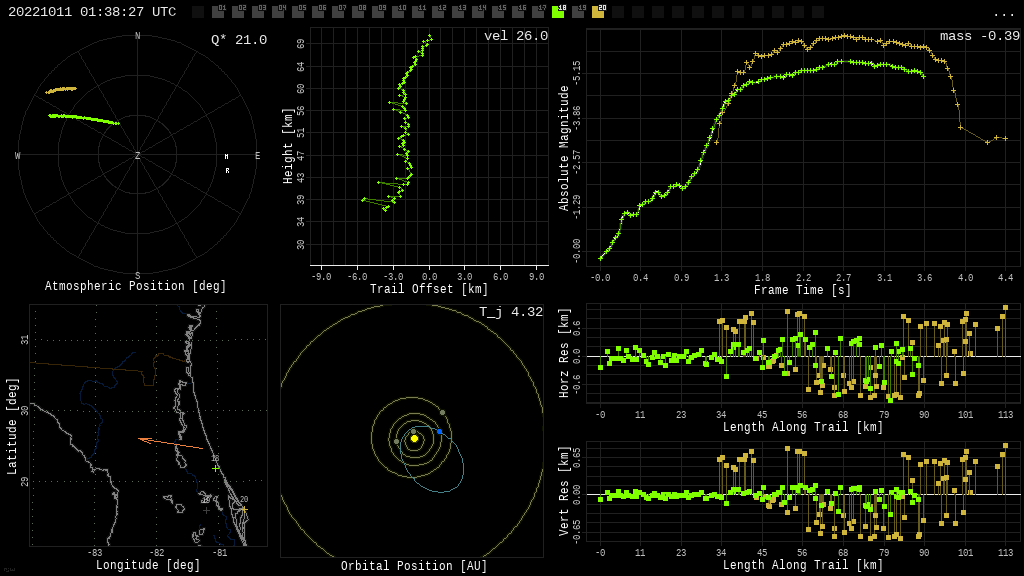The width and height of the screenshot is (1024, 576).
Task: Click the yellow Sun in orbital plot
Action: click(414, 438)
